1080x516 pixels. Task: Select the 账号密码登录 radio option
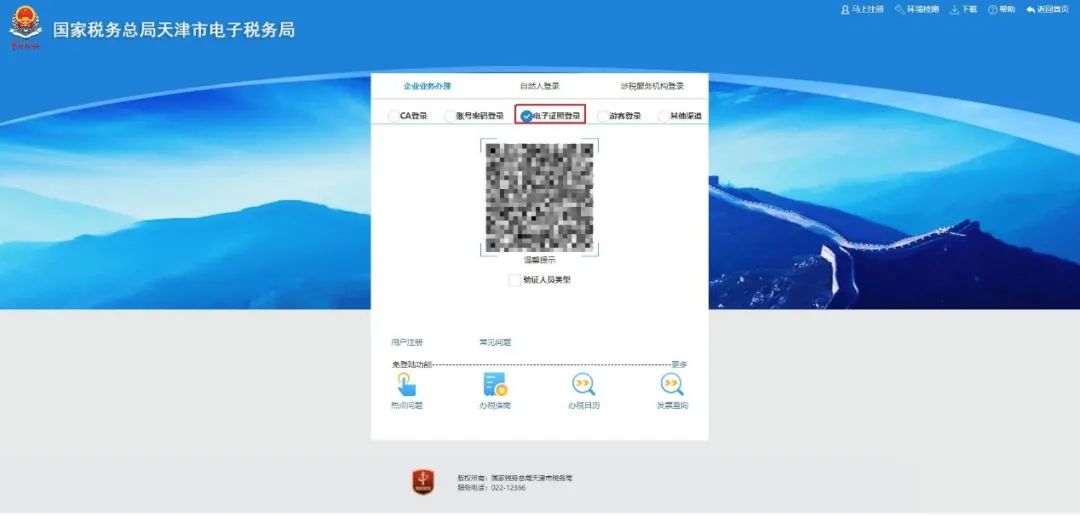(450, 116)
